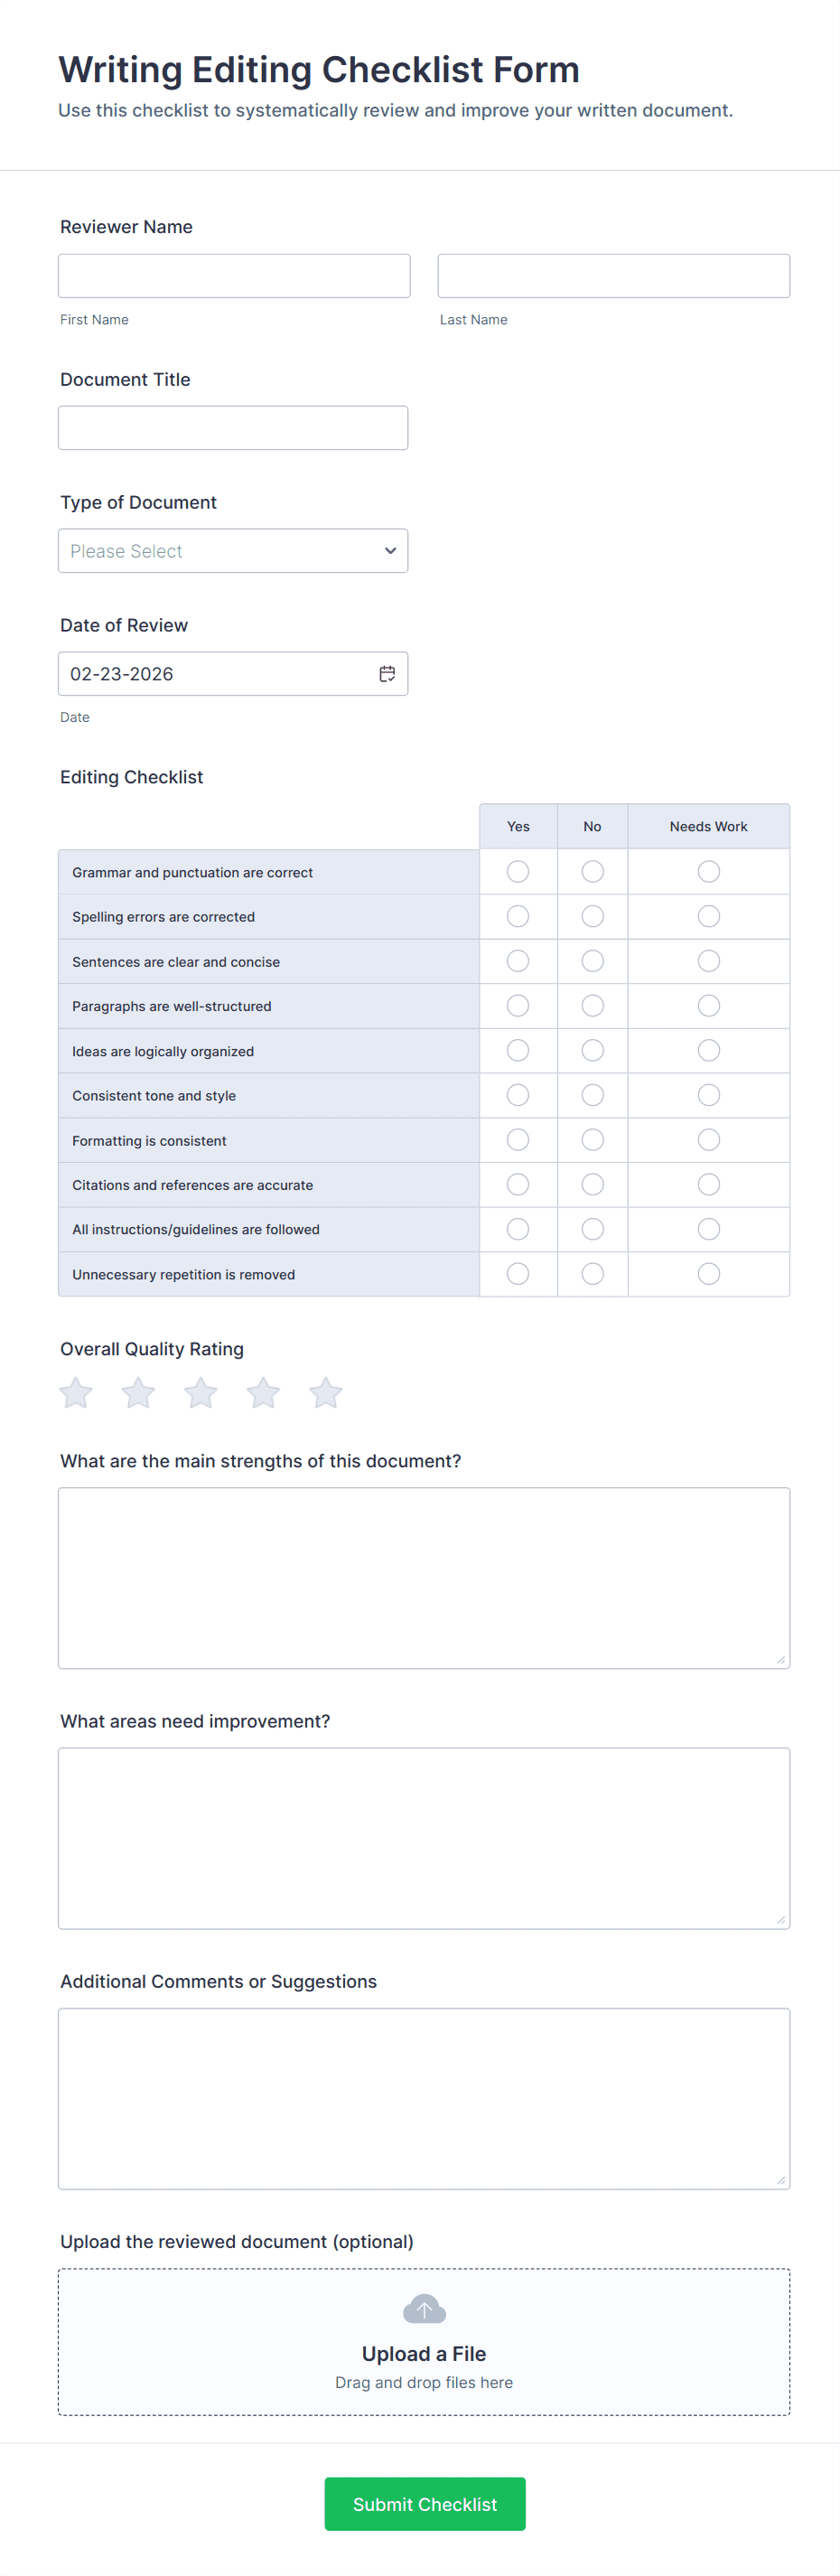Select the second rating star

coord(138,1392)
